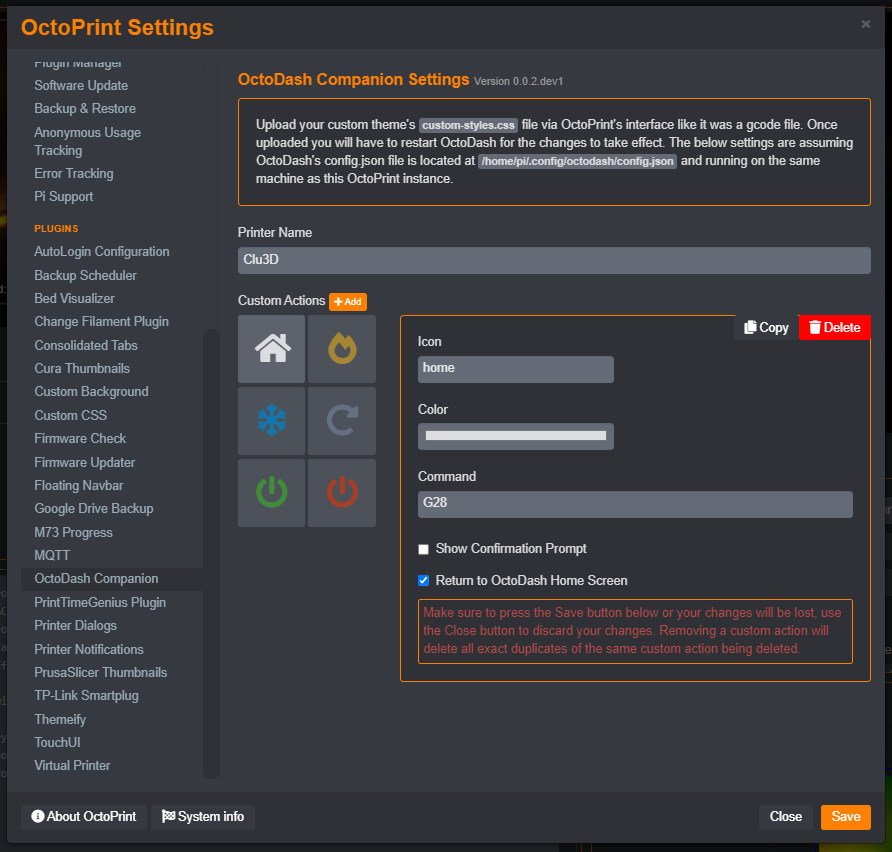Open Bed Visualizer plugin settings
Viewport: 892px width, 852px height.
pyautogui.click(x=74, y=299)
